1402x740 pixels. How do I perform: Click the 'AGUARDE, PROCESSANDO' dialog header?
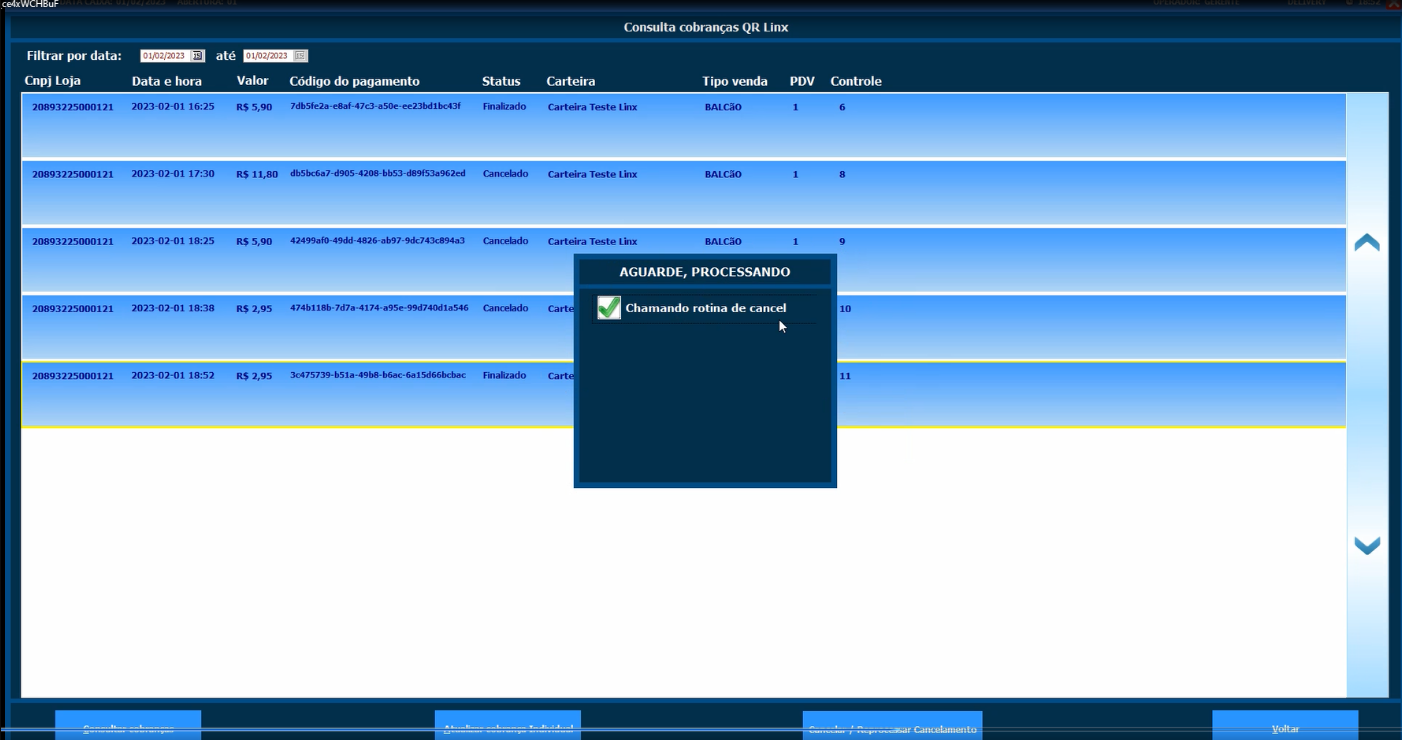pyautogui.click(x=705, y=272)
